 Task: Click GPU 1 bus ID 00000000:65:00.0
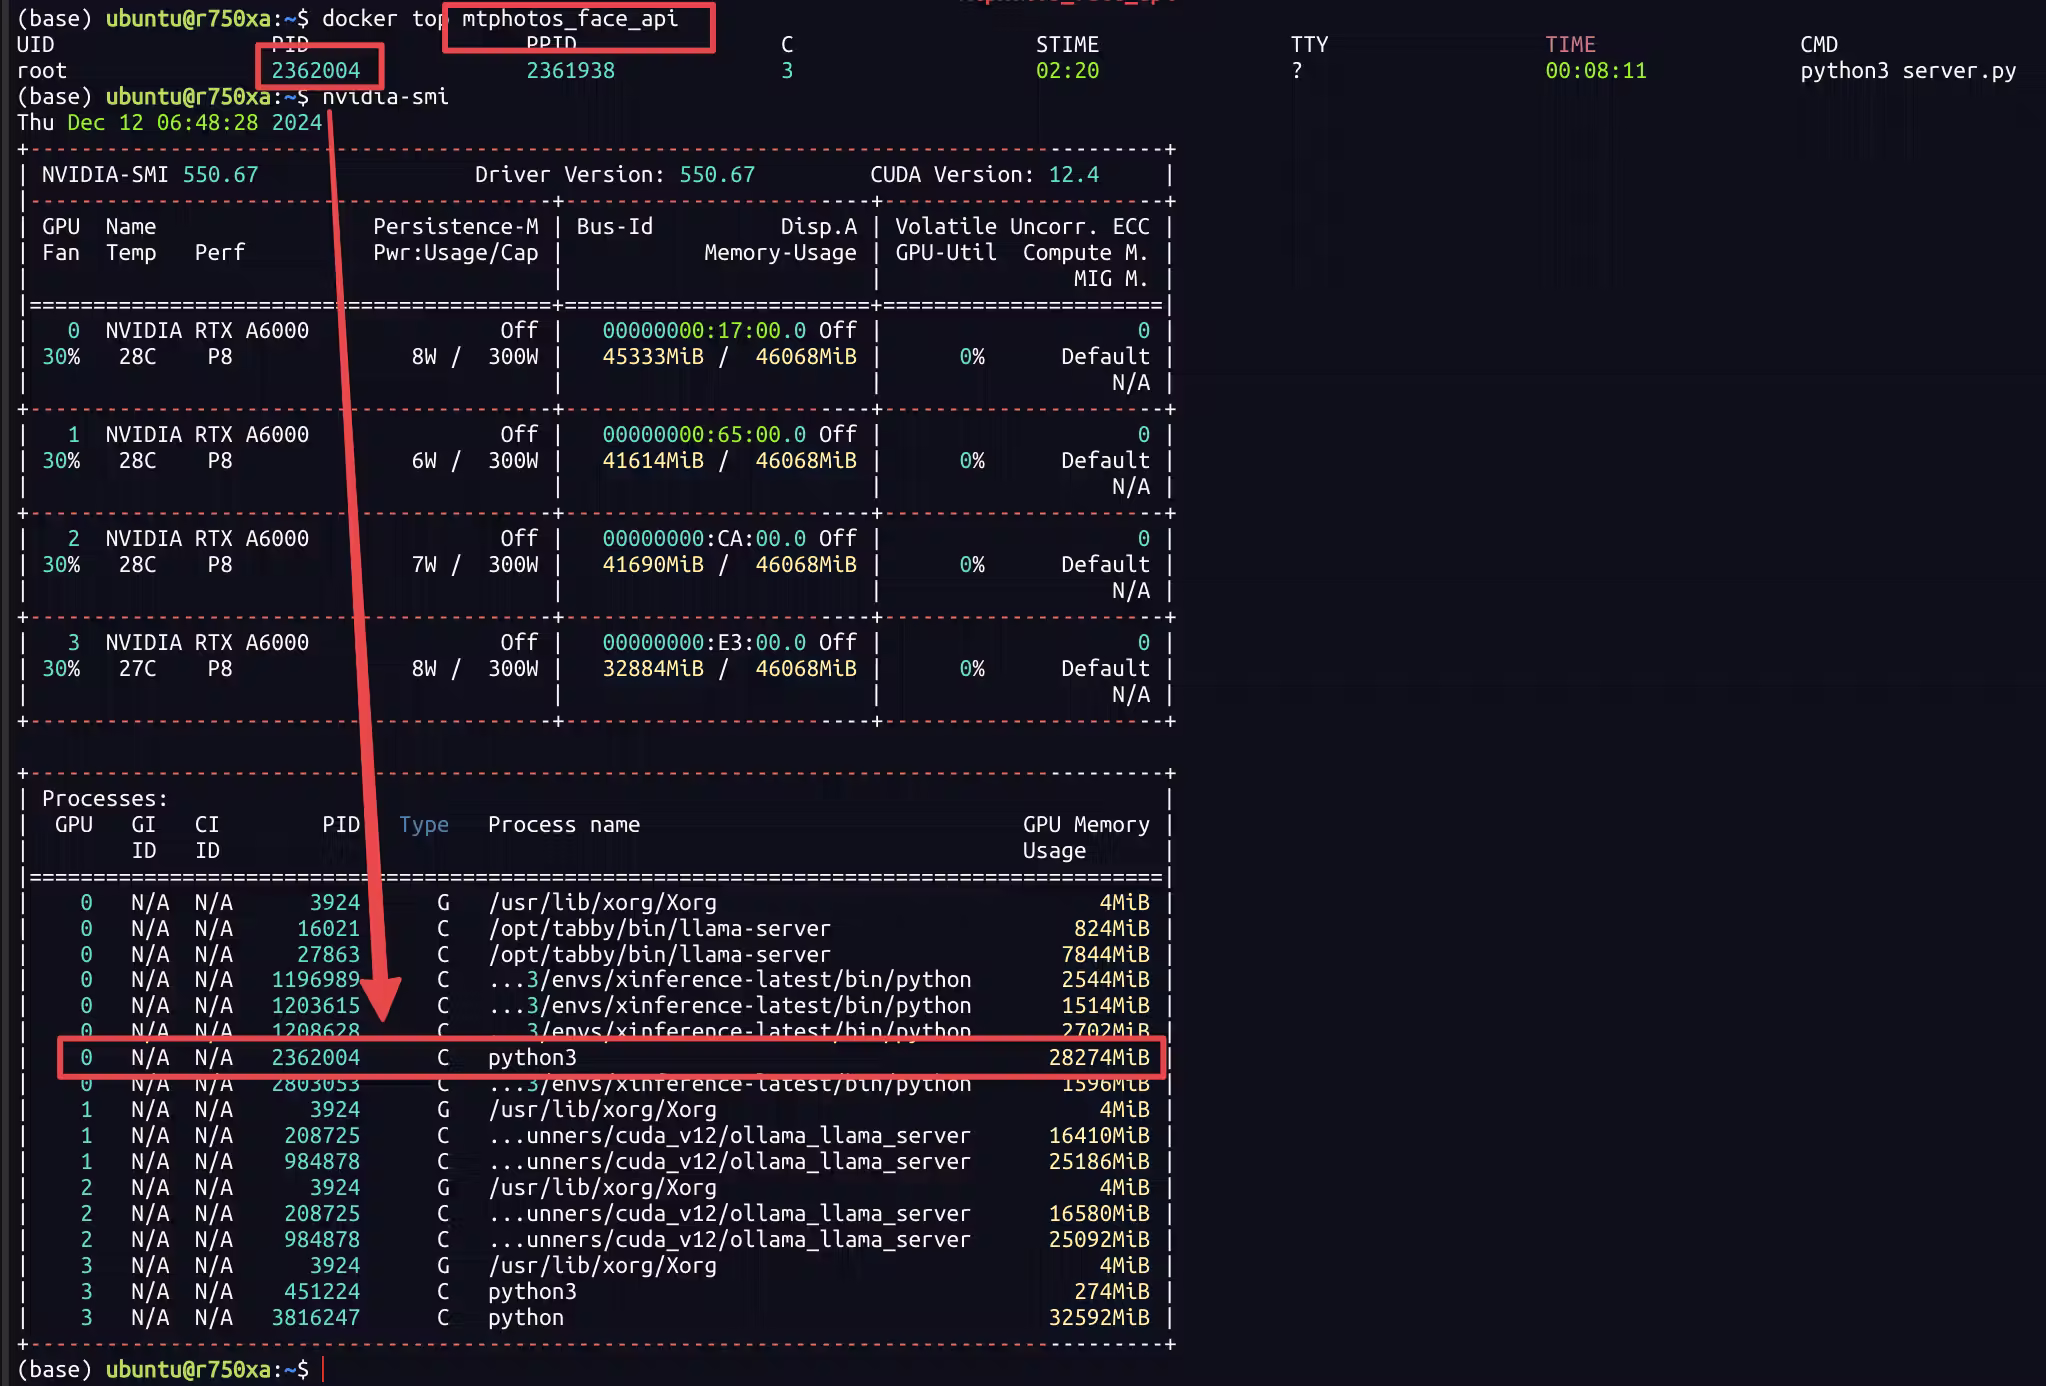click(x=703, y=434)
